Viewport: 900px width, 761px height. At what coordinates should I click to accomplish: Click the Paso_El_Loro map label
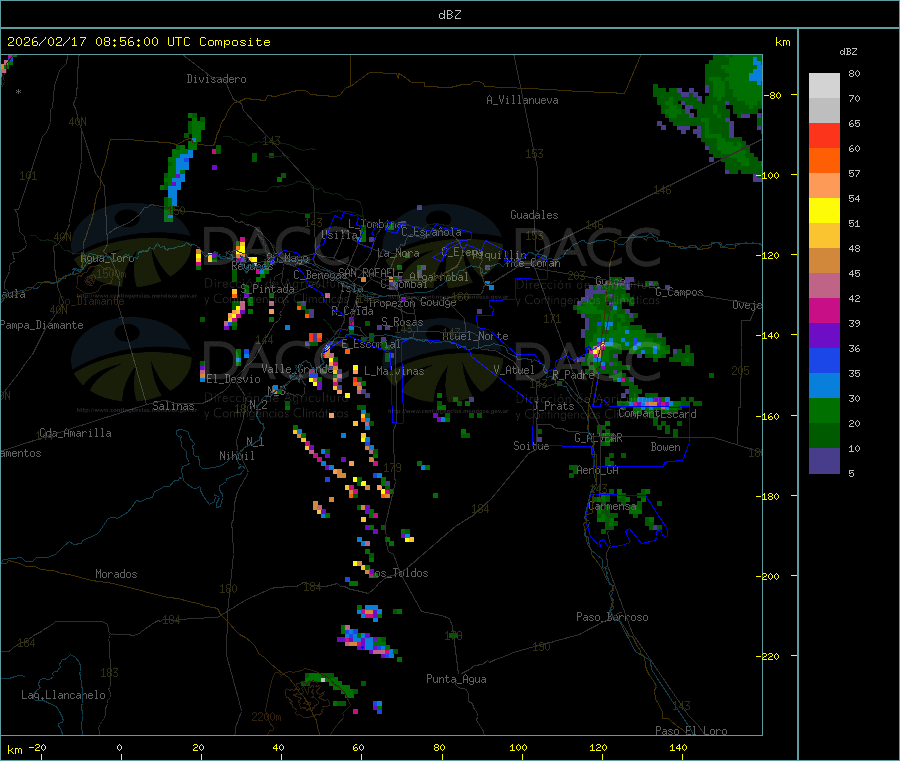pyautogui.click(x=691, y=731)
